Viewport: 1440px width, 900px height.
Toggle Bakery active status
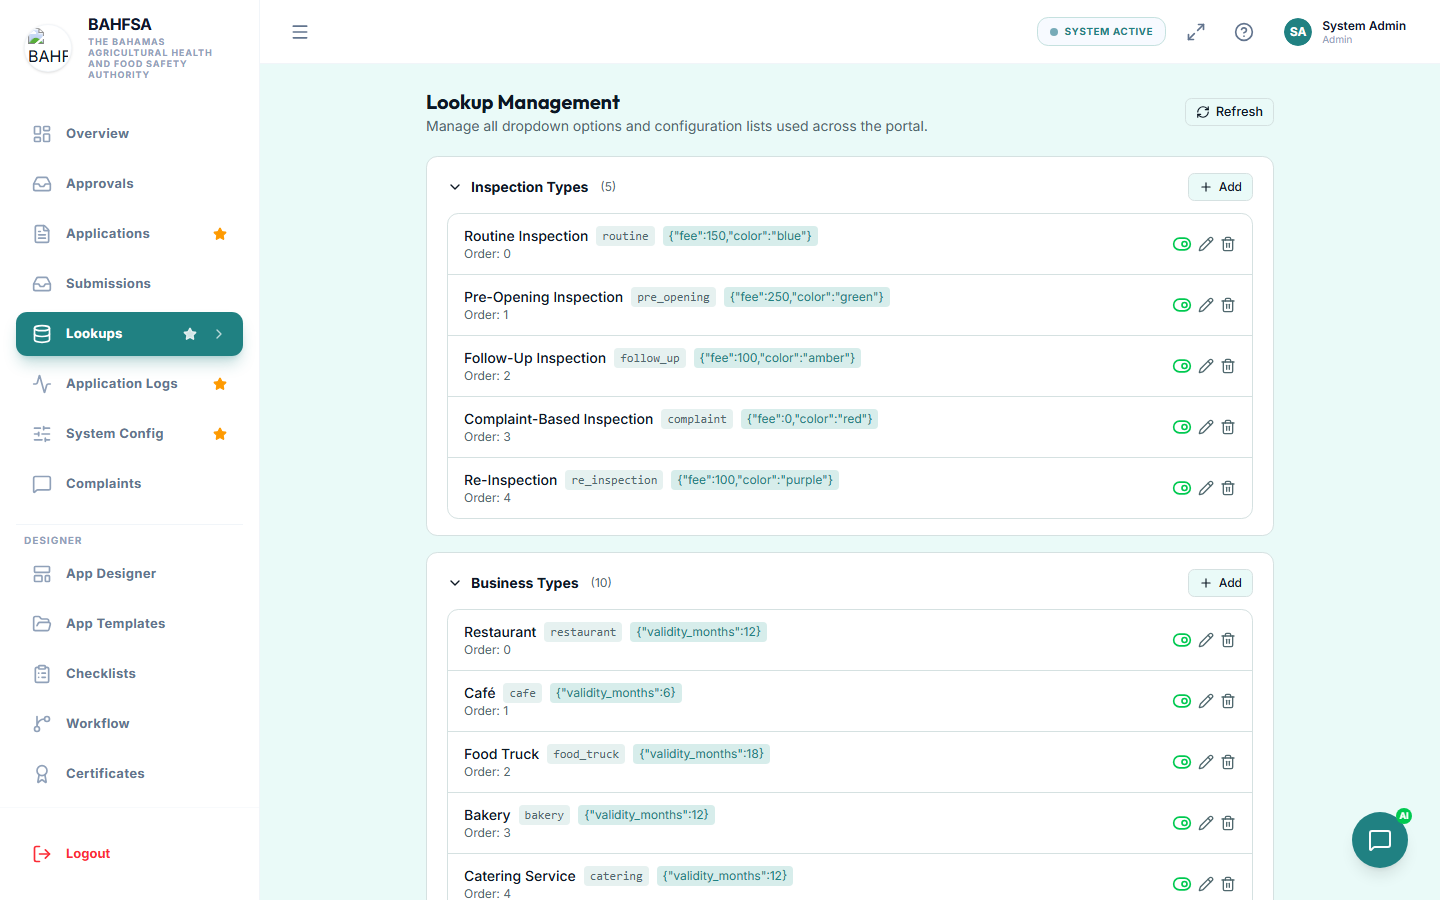tap(1182, 823)
